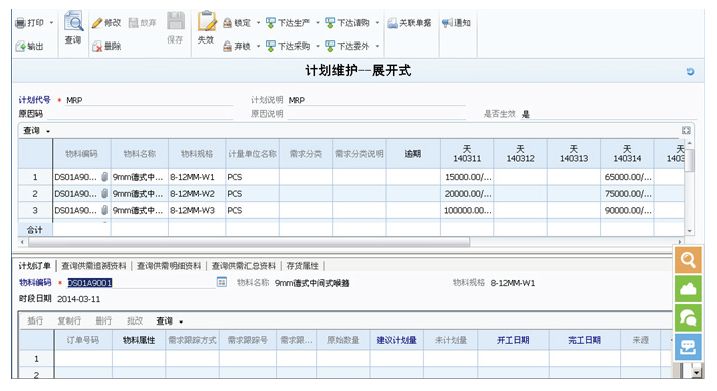Click the green chat bubbles floating button
This screenshot has width=717, height=391.
coord(688,318)
